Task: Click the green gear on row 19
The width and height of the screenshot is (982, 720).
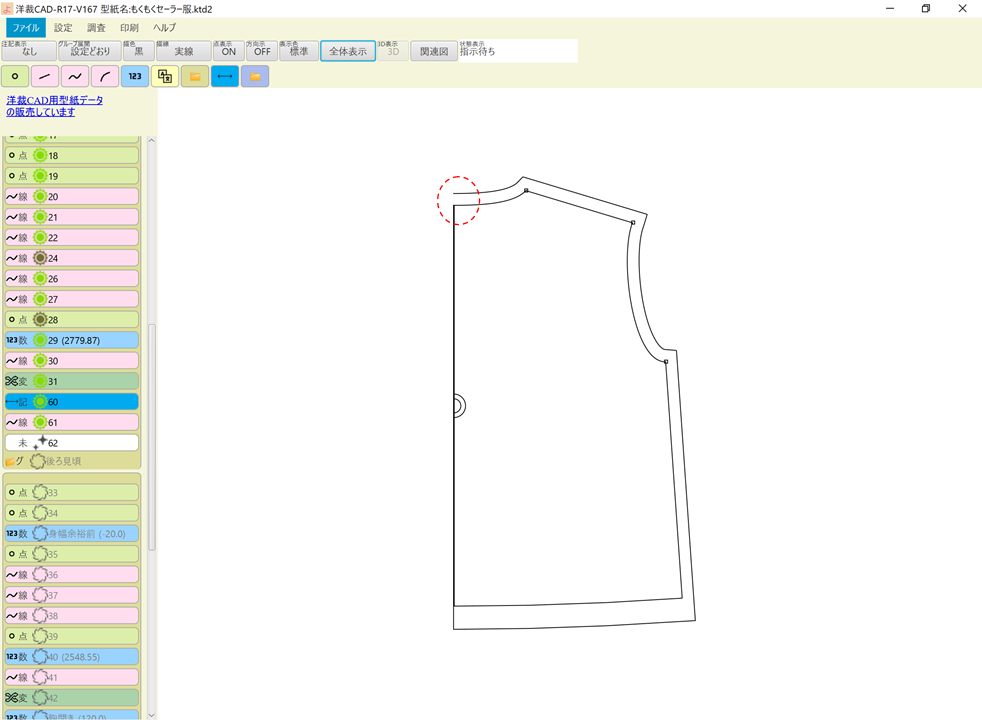Action: tap(40, 176)
